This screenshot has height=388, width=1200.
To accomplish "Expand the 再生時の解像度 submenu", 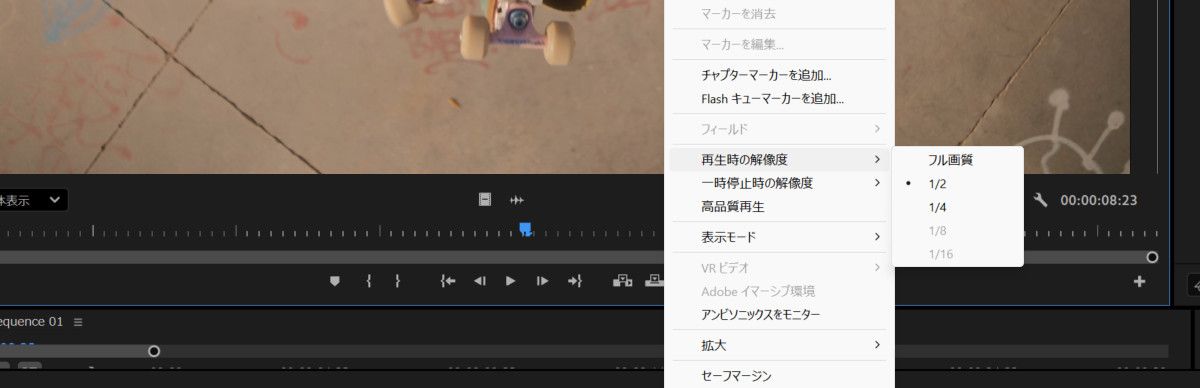I will click(x=779, y=159).
